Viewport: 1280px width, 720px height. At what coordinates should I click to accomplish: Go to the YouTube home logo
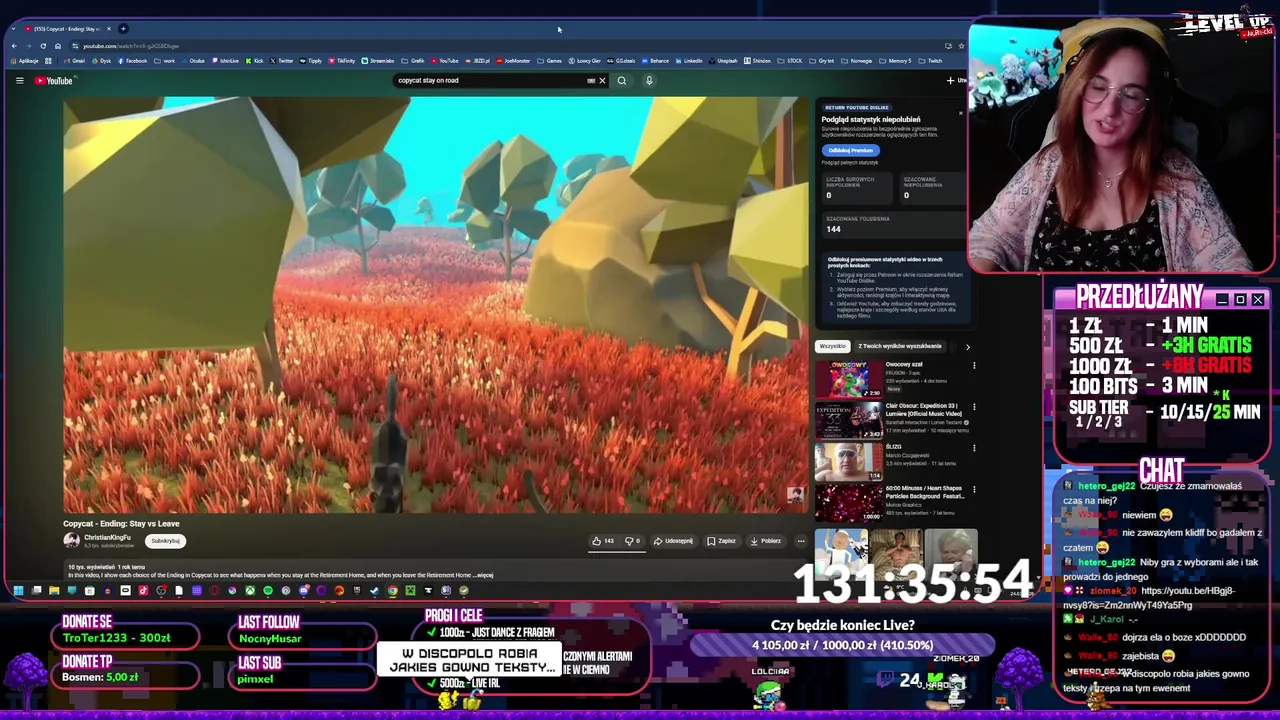coord(54,80)
